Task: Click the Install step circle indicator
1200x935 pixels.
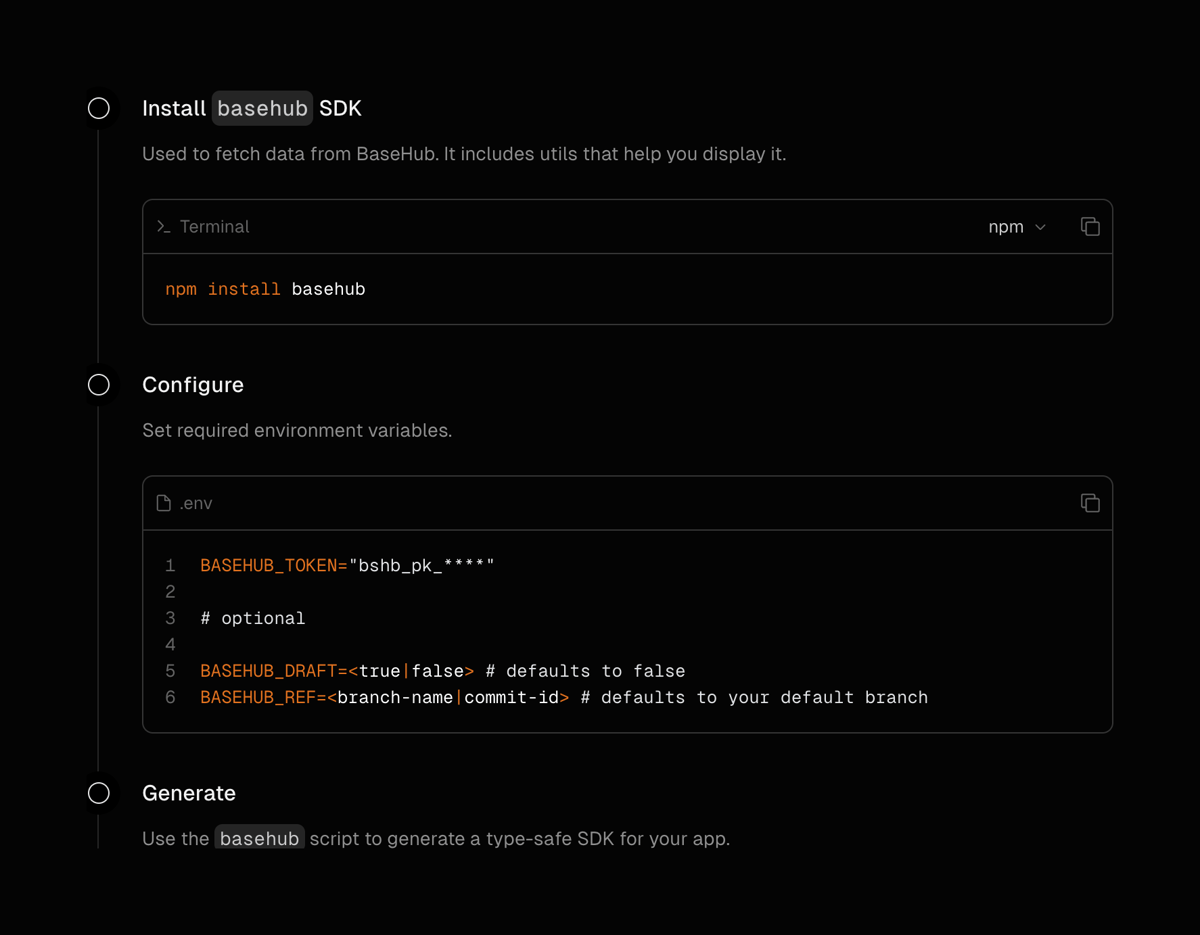Action: (98, 107)
